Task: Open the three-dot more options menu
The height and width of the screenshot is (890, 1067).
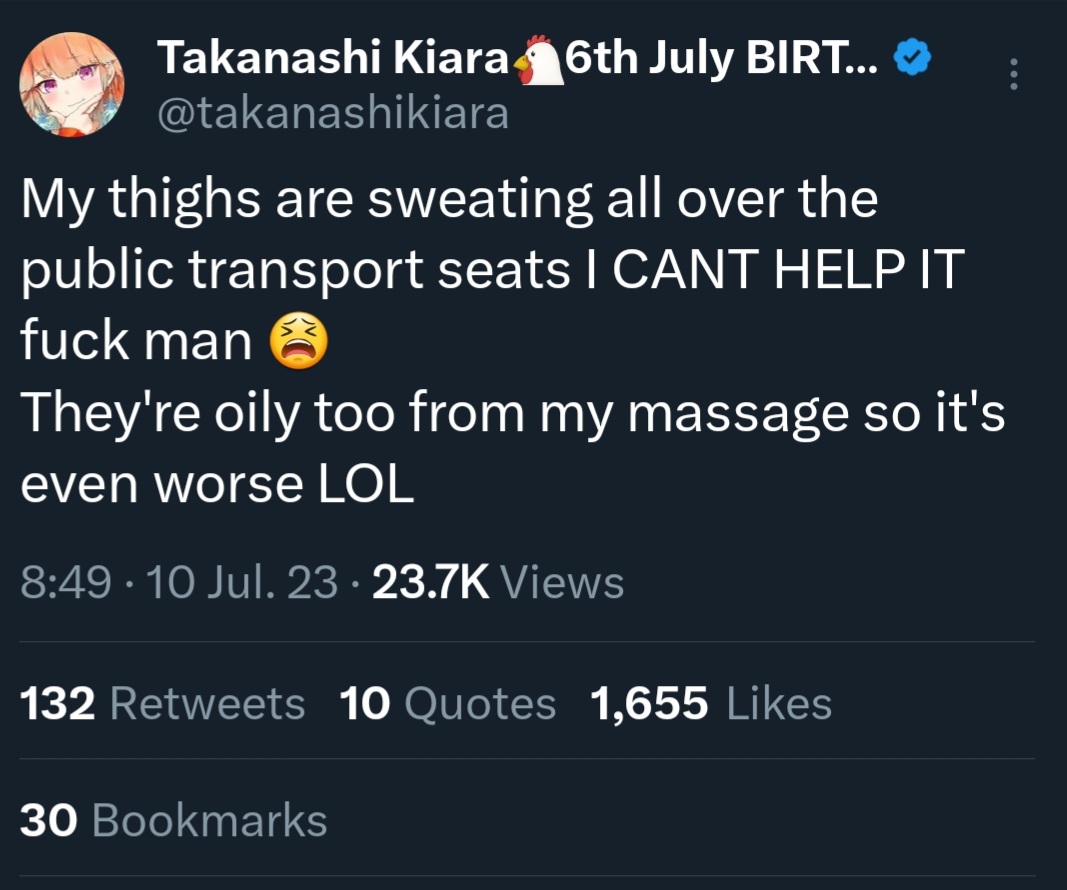Action: [x=1013, y=73]
